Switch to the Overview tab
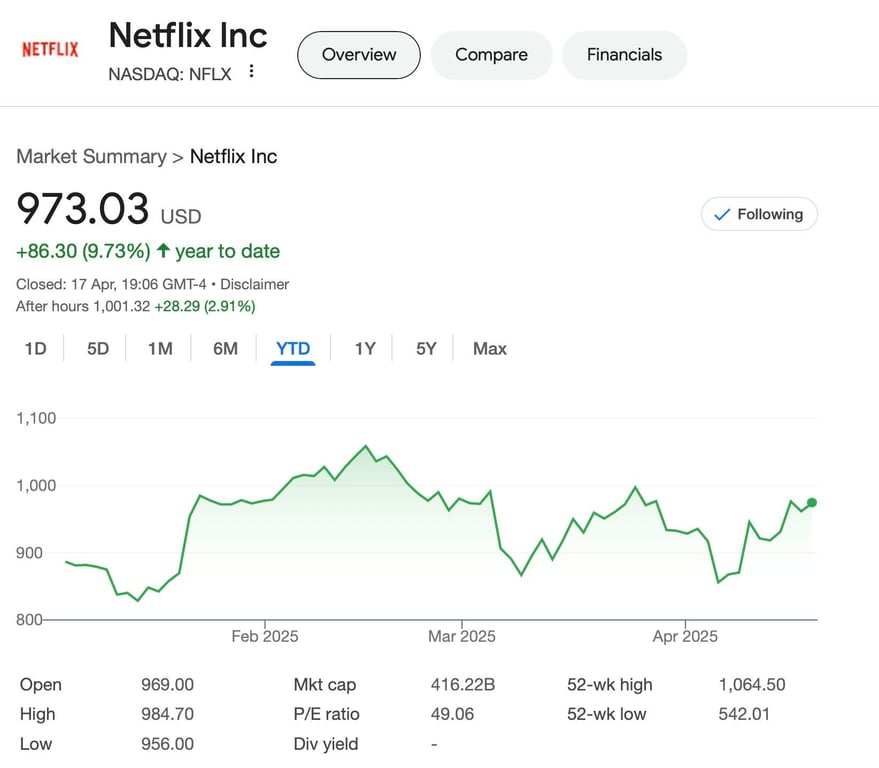 (359, 55)
